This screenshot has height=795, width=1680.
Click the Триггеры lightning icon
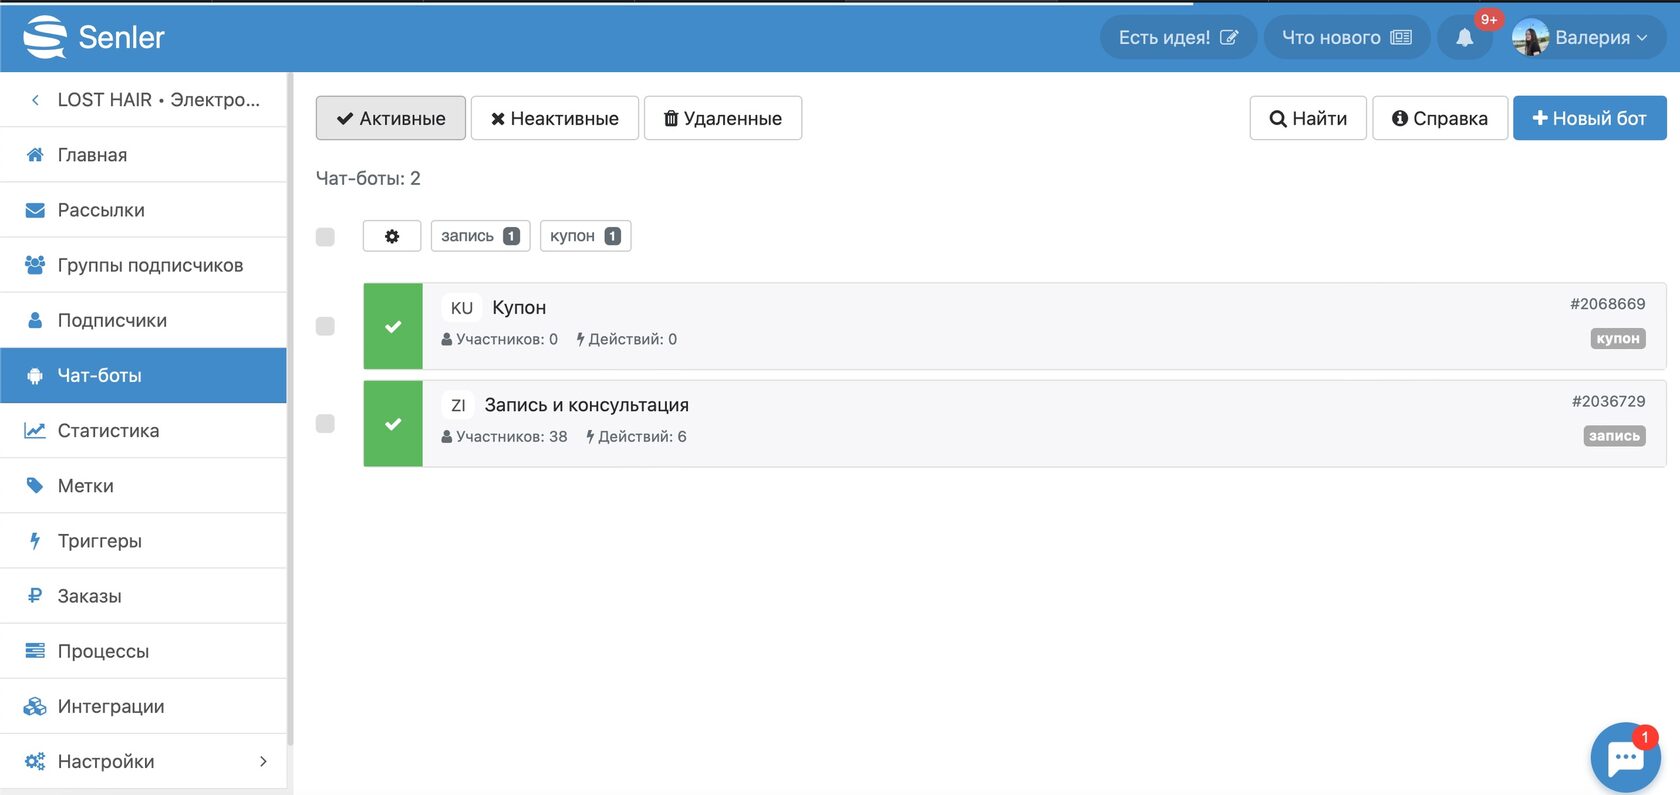(35, 541)
